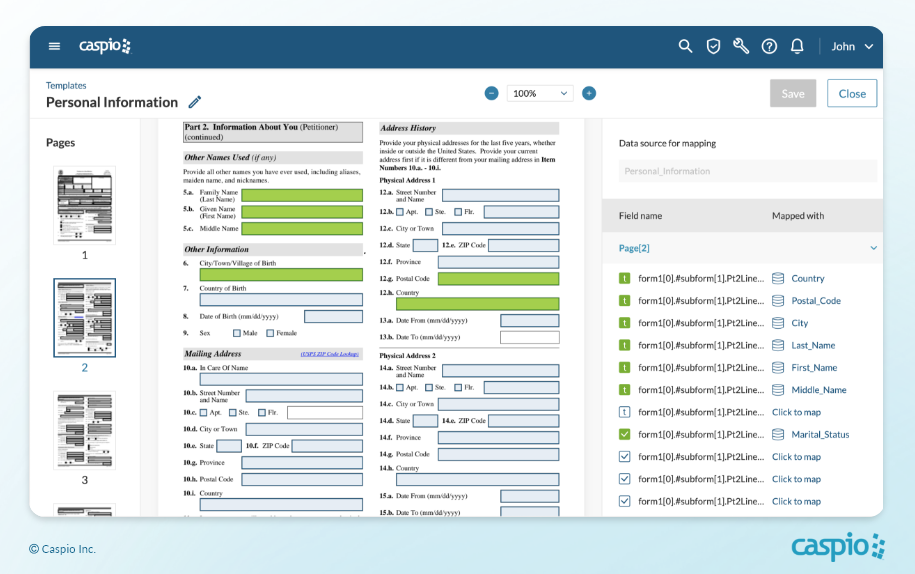Open the shield security icon

pos(713,46)
